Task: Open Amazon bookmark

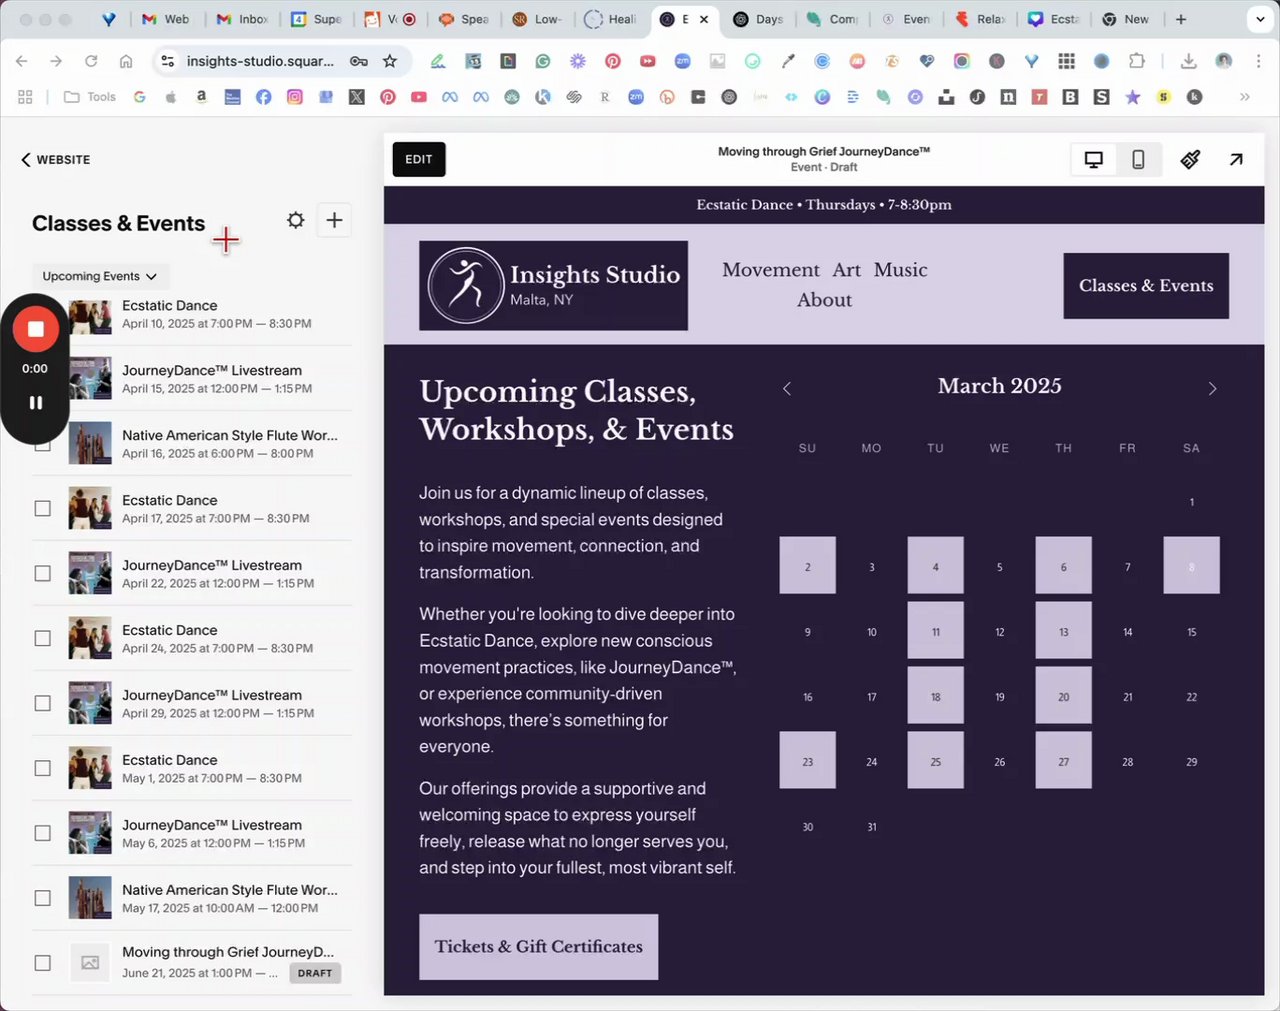Action: tap(201, 97)
